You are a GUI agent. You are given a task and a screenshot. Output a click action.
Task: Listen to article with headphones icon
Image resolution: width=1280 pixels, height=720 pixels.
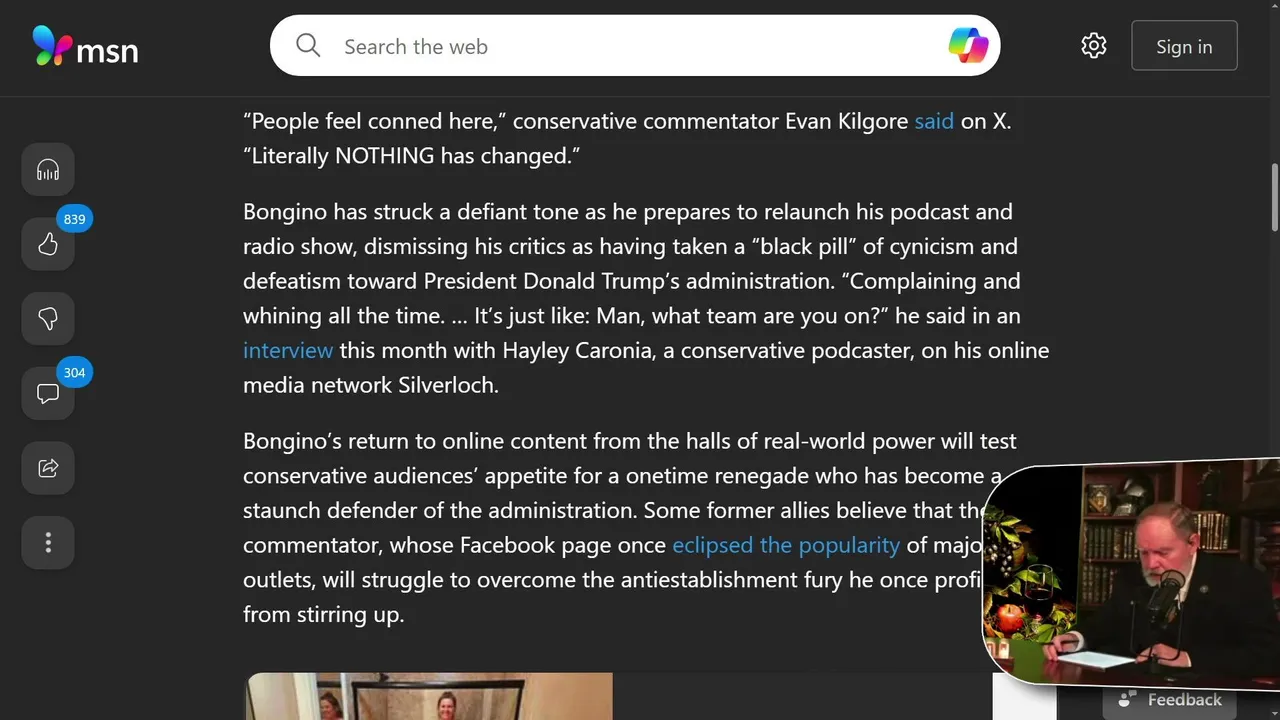point(48,170)
